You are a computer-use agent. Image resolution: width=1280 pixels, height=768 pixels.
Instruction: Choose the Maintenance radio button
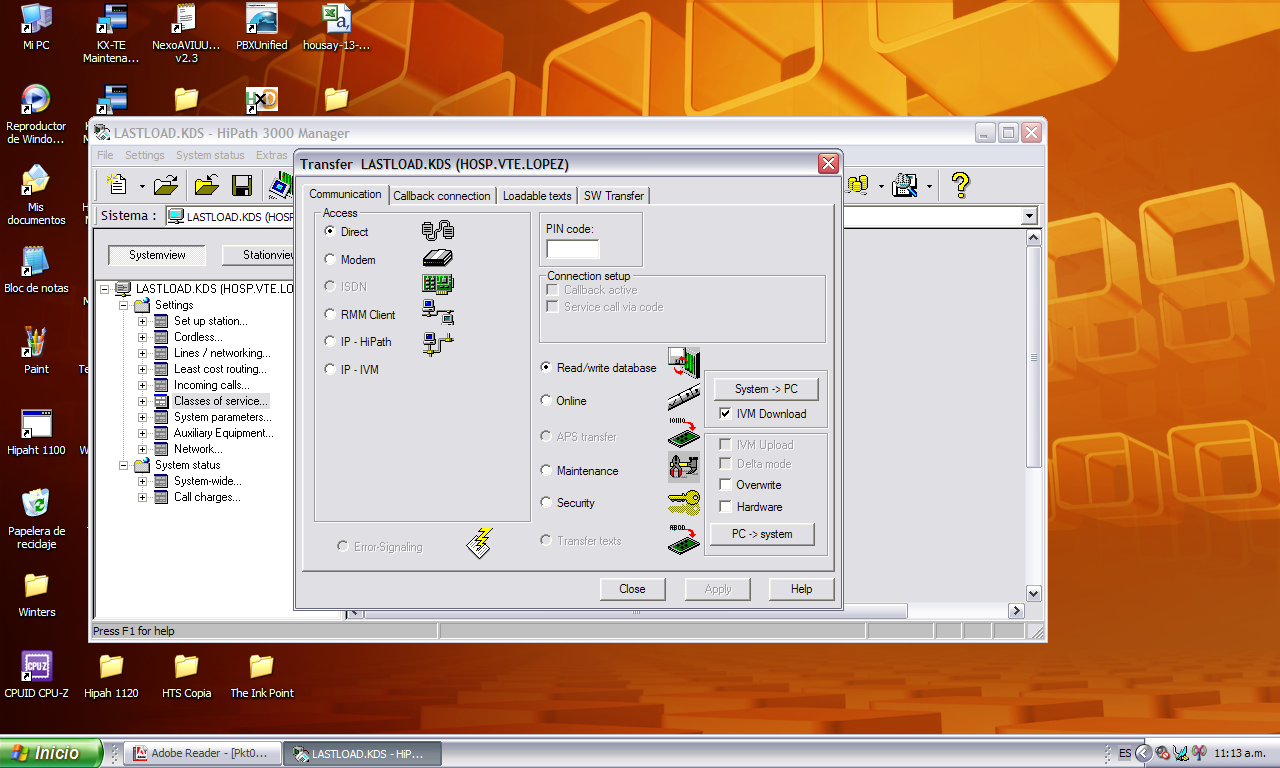pyautogui.click(x=546, y=470)
